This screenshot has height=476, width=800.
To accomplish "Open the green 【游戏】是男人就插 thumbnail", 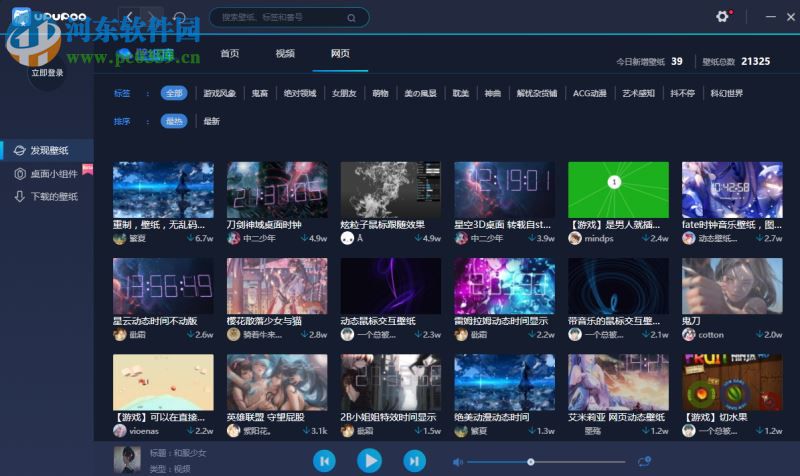I will tap(618, 190).
